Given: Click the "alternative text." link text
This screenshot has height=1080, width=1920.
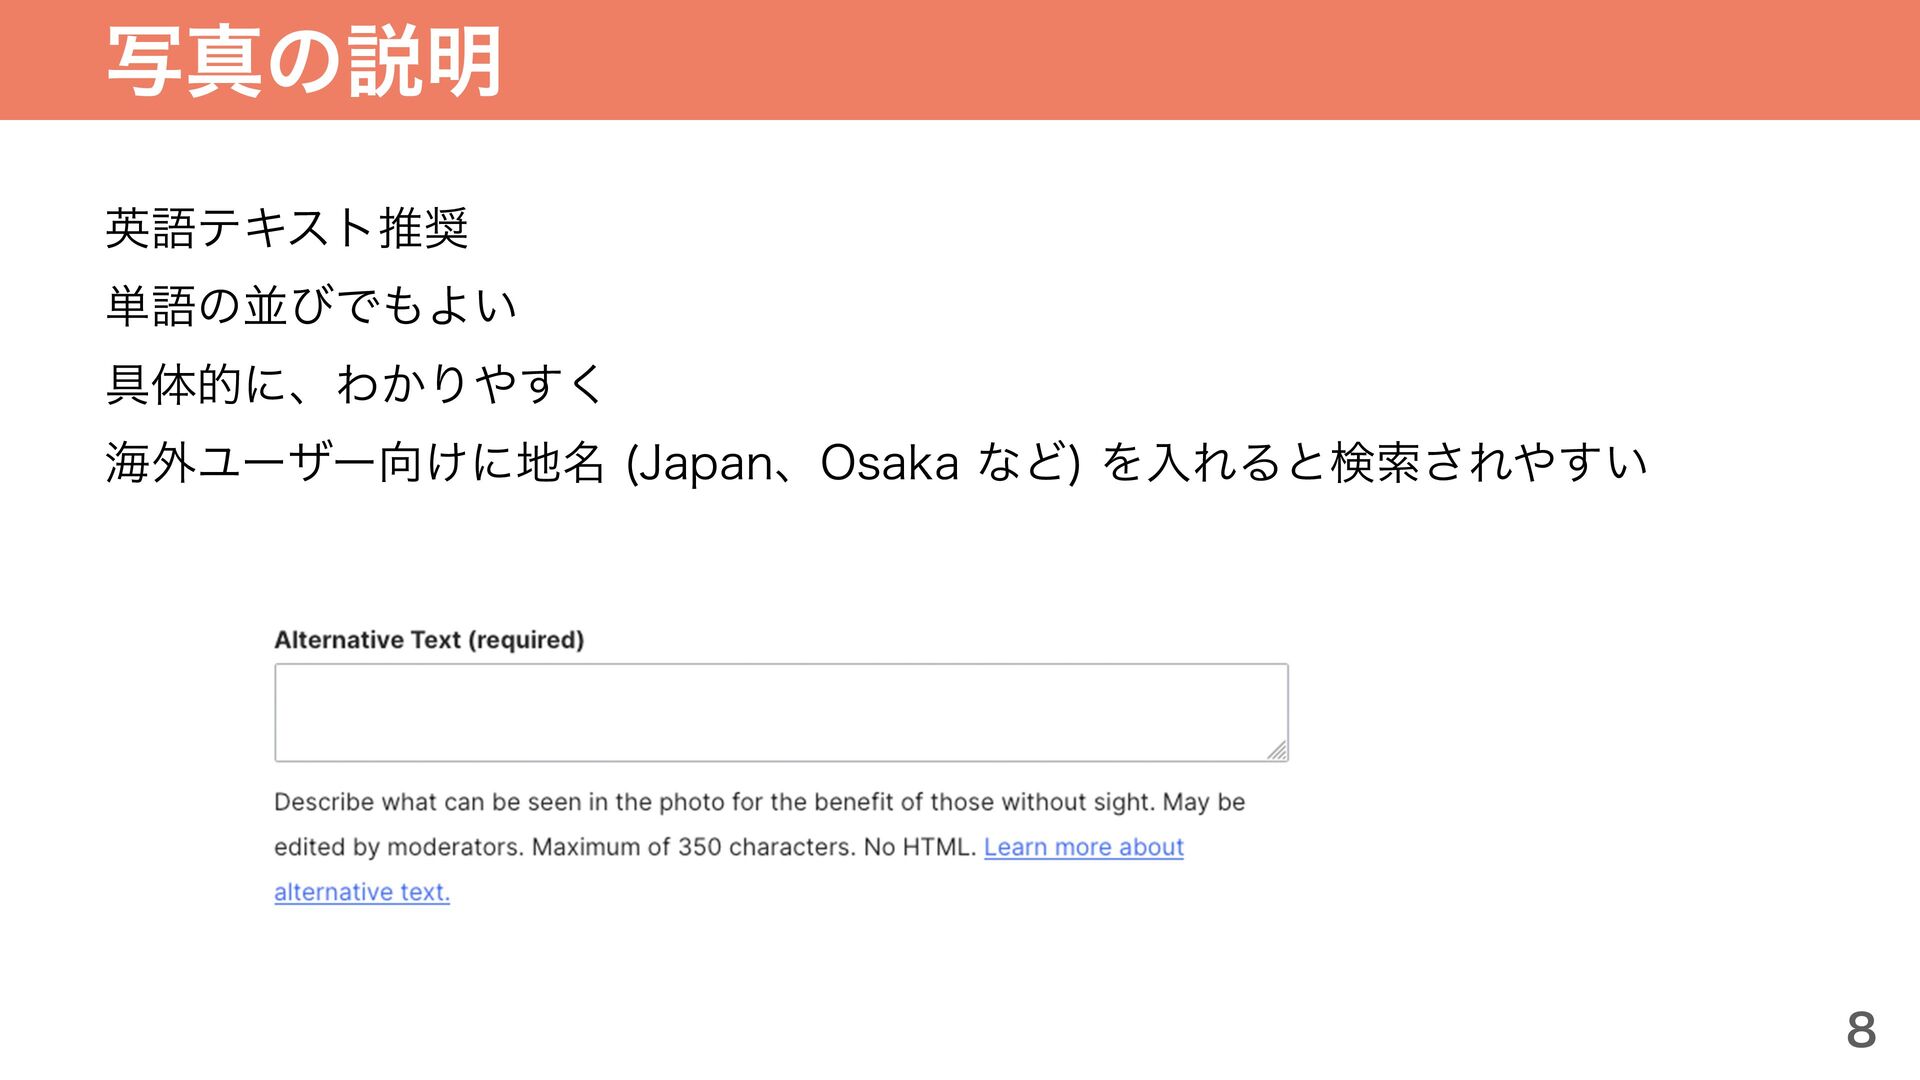Looking at the screenshot, I should click(362, 892).
